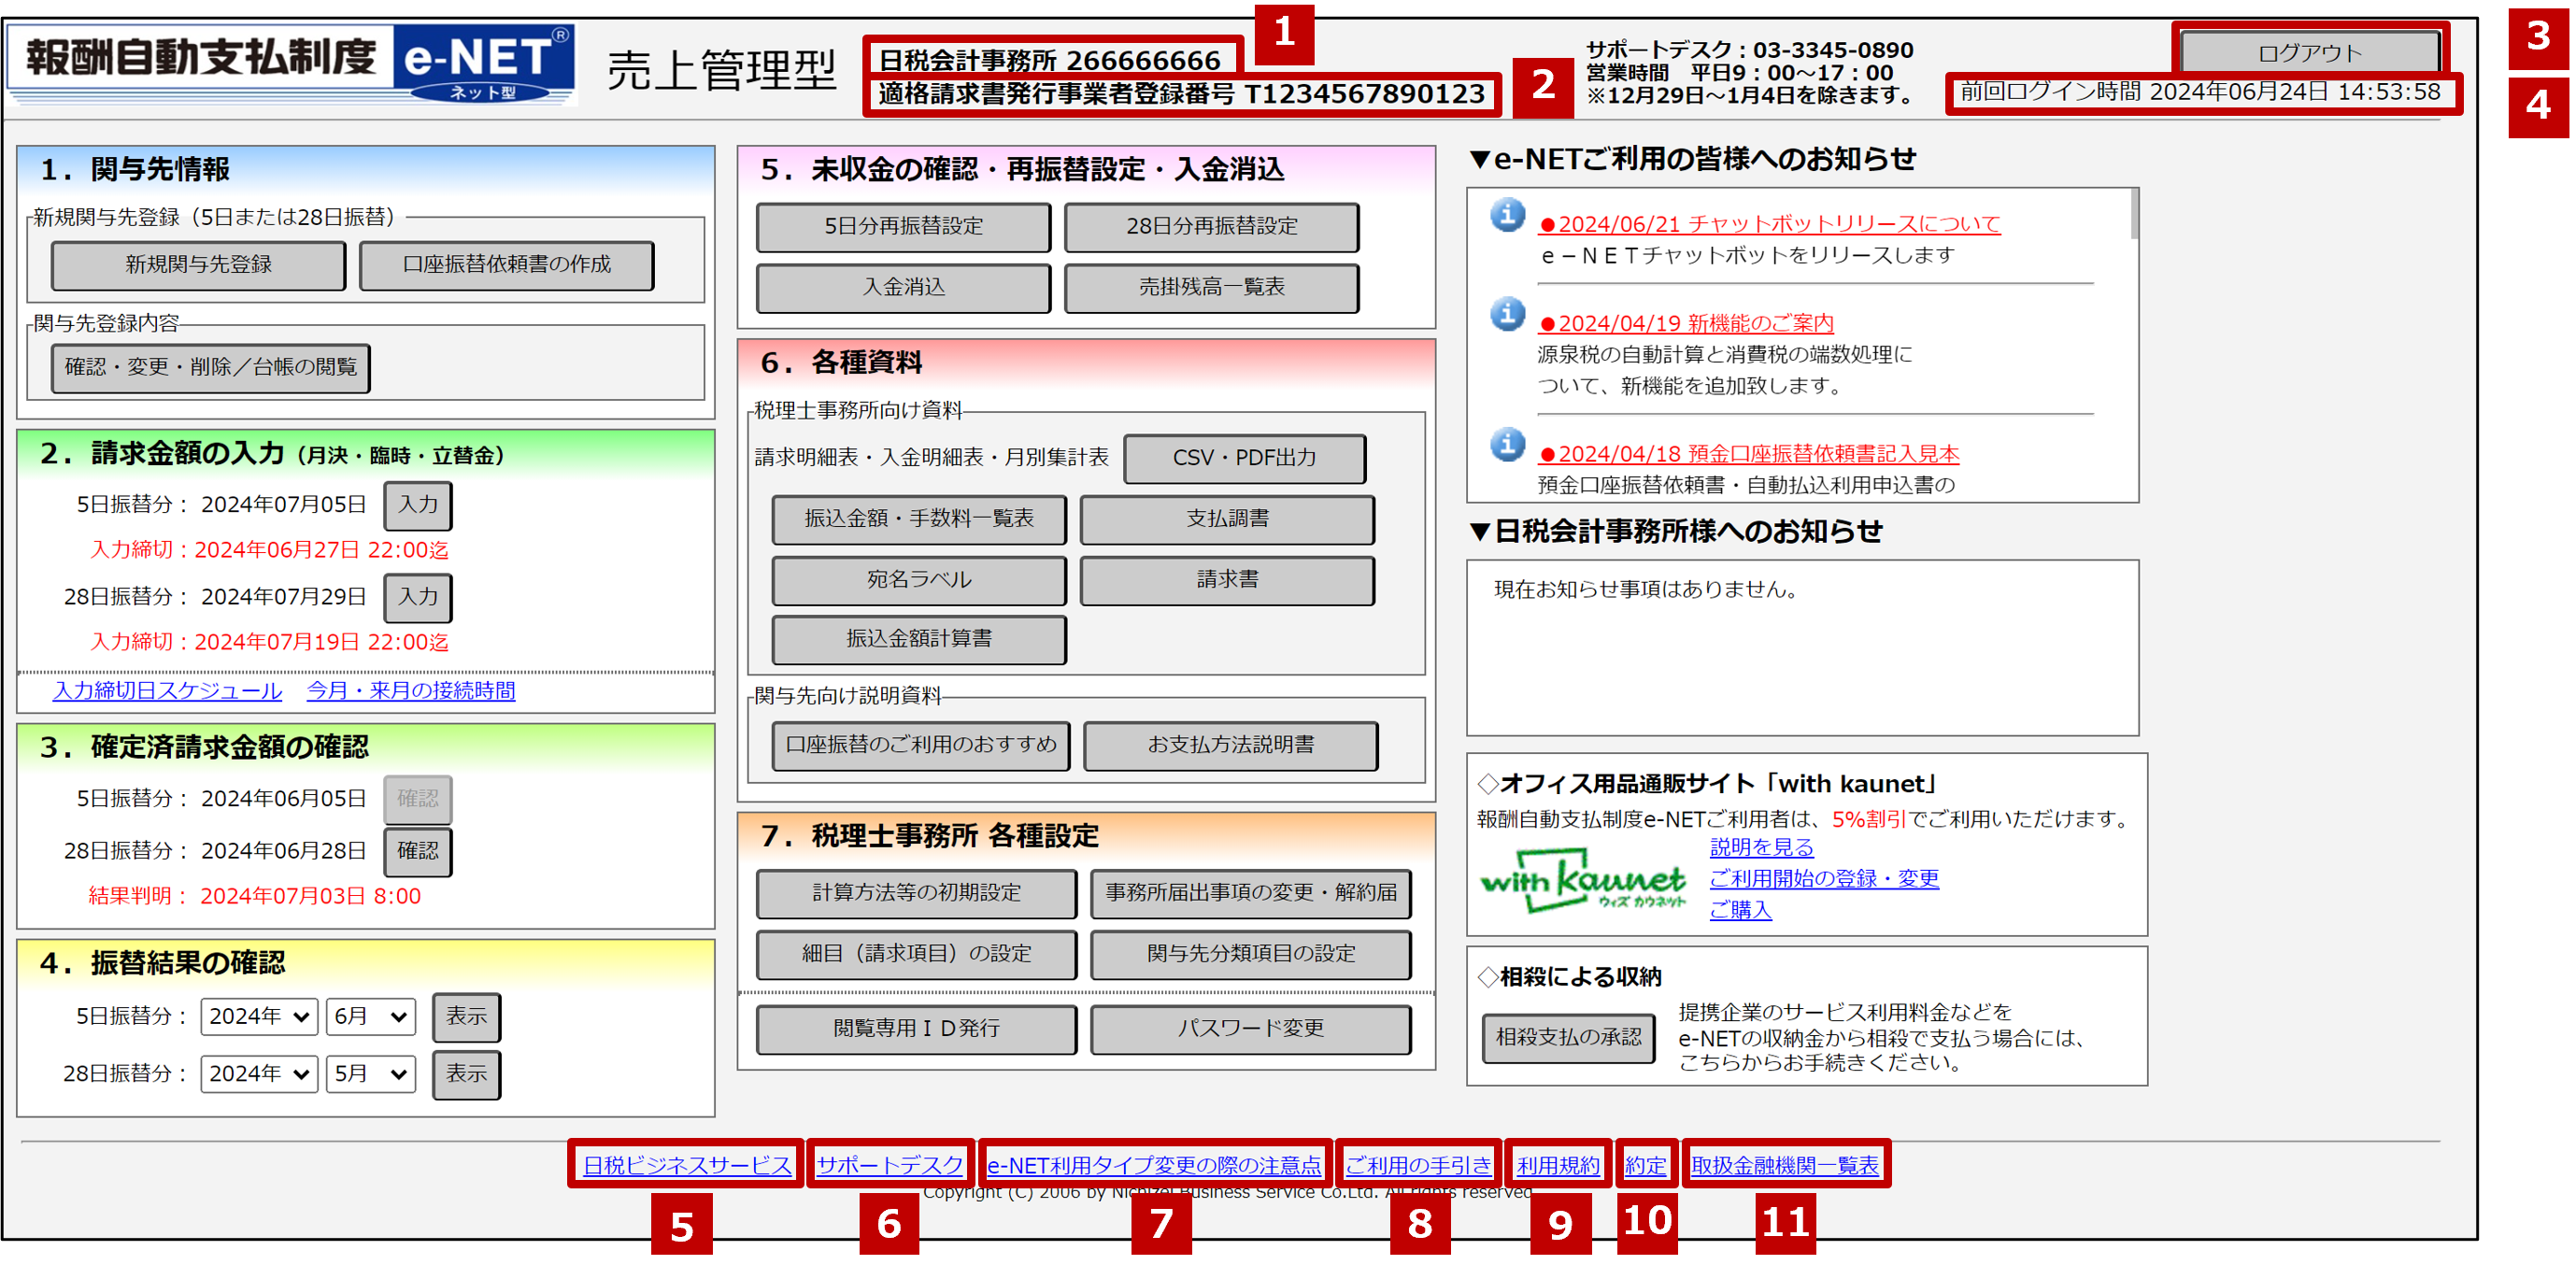Open the パスワード変更 button
This screenshot has width=2576, height=1279.
[x=1250, y=1029]
